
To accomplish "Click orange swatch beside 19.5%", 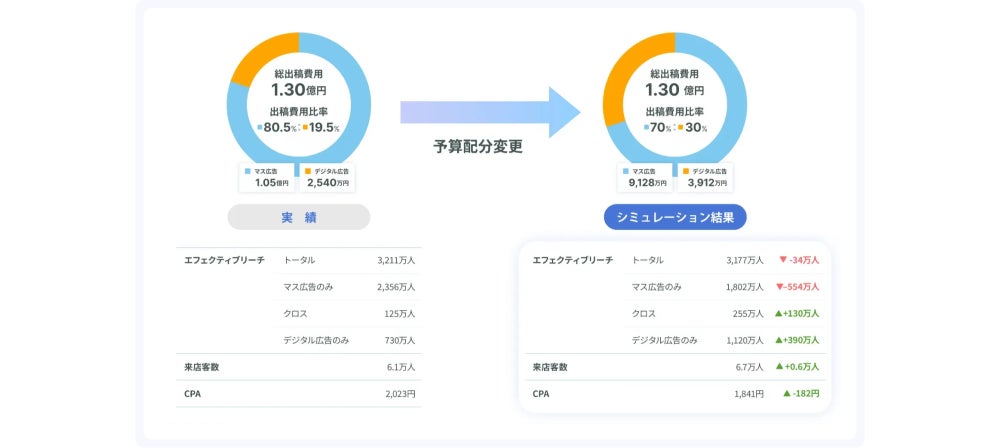I will [x=305, y=128].
